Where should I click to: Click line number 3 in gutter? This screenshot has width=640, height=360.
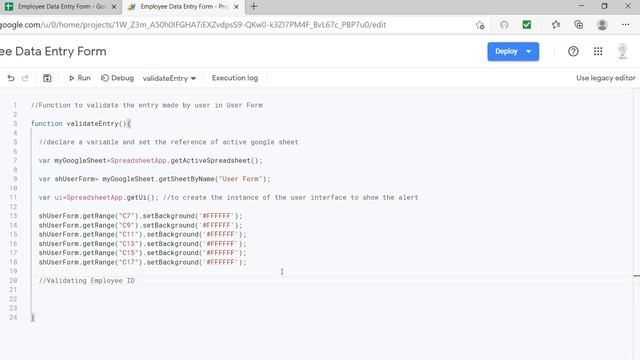point(15,123)
